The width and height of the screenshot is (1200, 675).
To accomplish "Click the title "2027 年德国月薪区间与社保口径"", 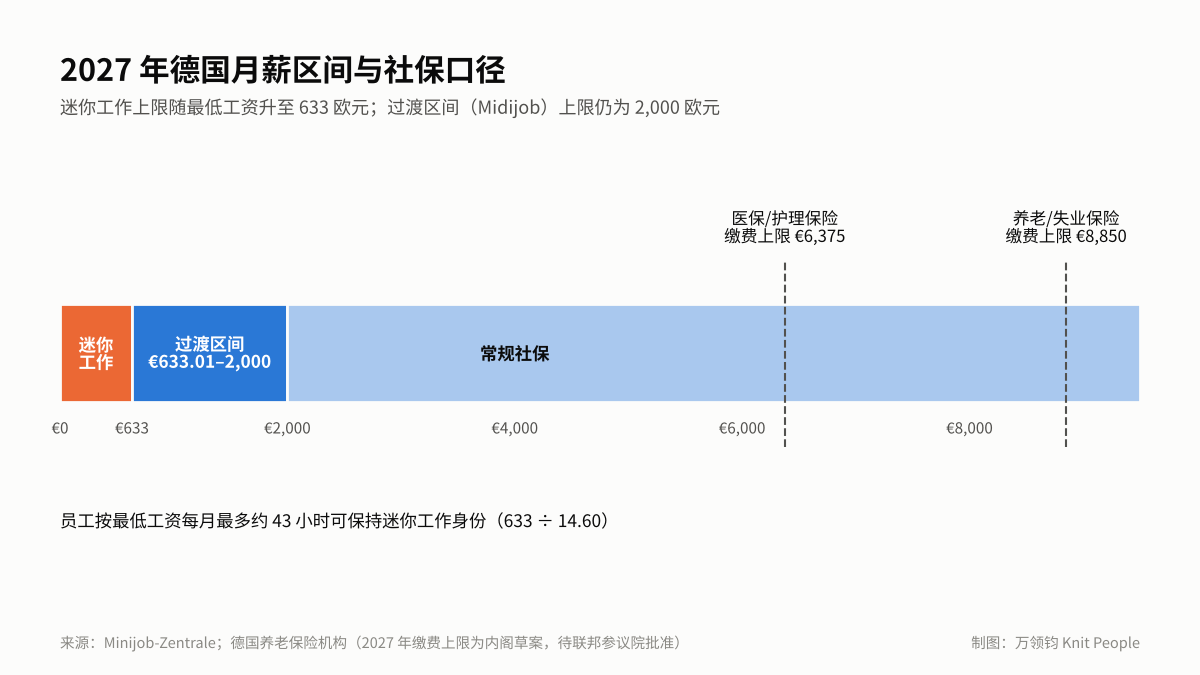I will pos(283,70).
